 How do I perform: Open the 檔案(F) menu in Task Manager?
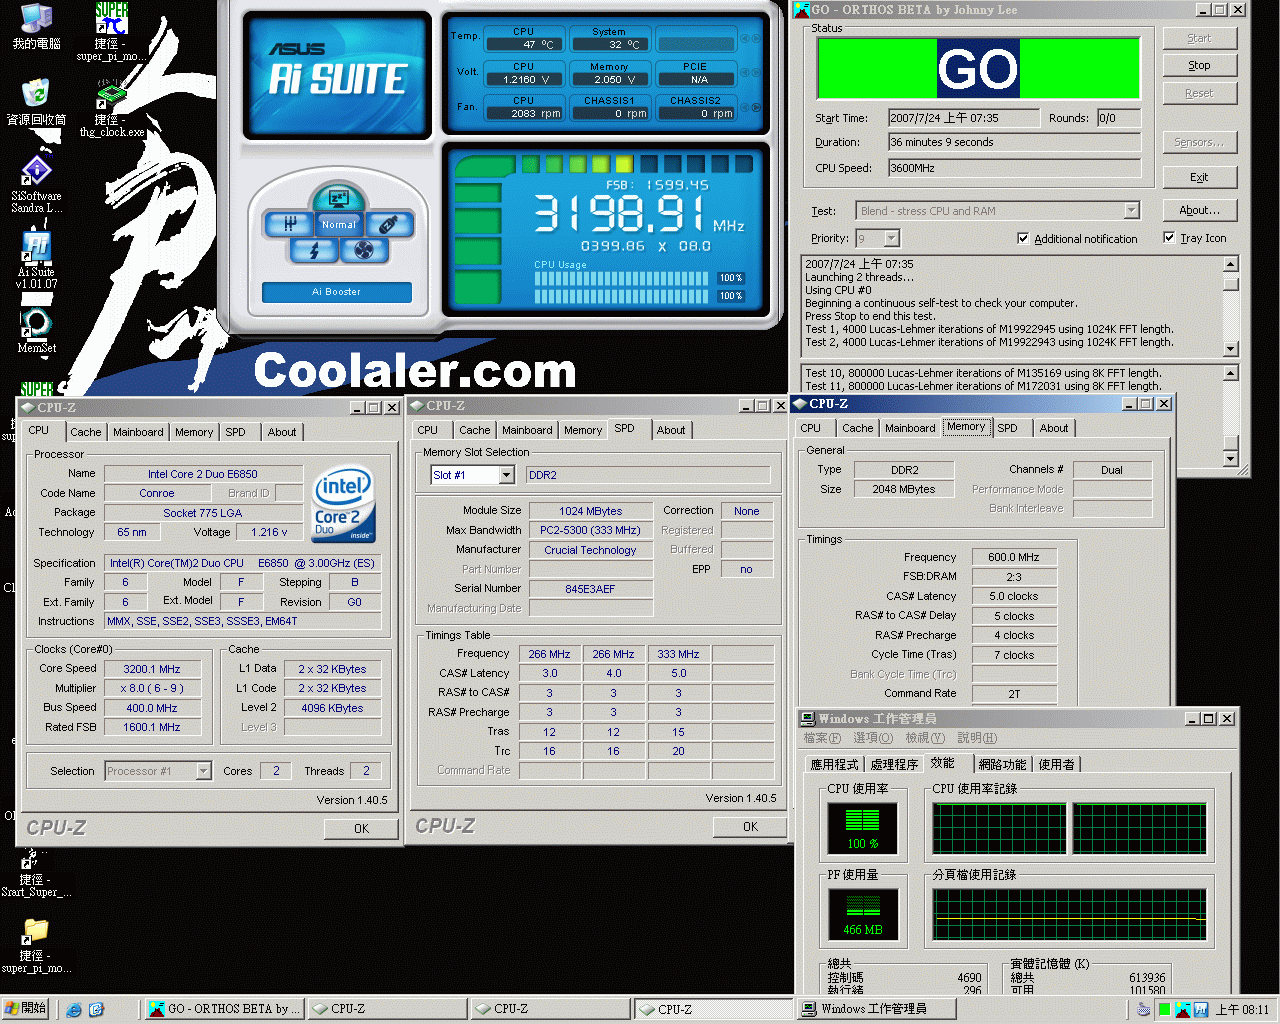[822, 738]
